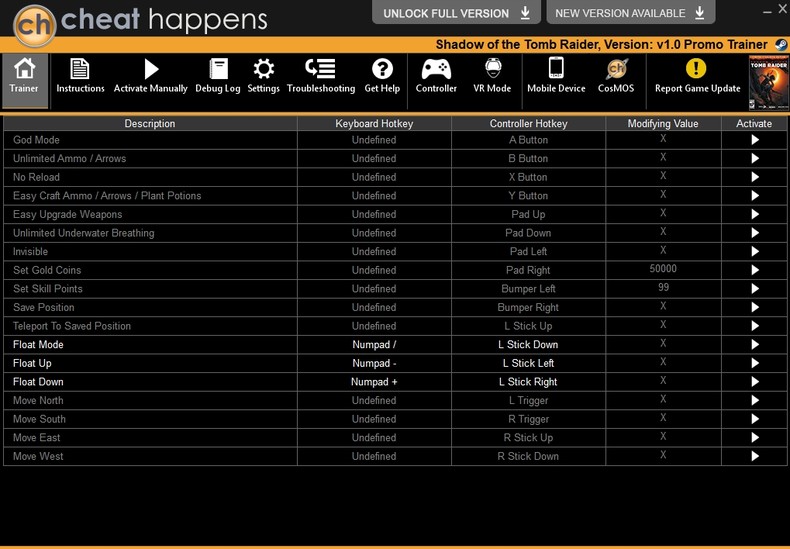This screenshot has width=790, height=549.
Task: Click controller hotkey Bumper Left
Action: point(528,289)
